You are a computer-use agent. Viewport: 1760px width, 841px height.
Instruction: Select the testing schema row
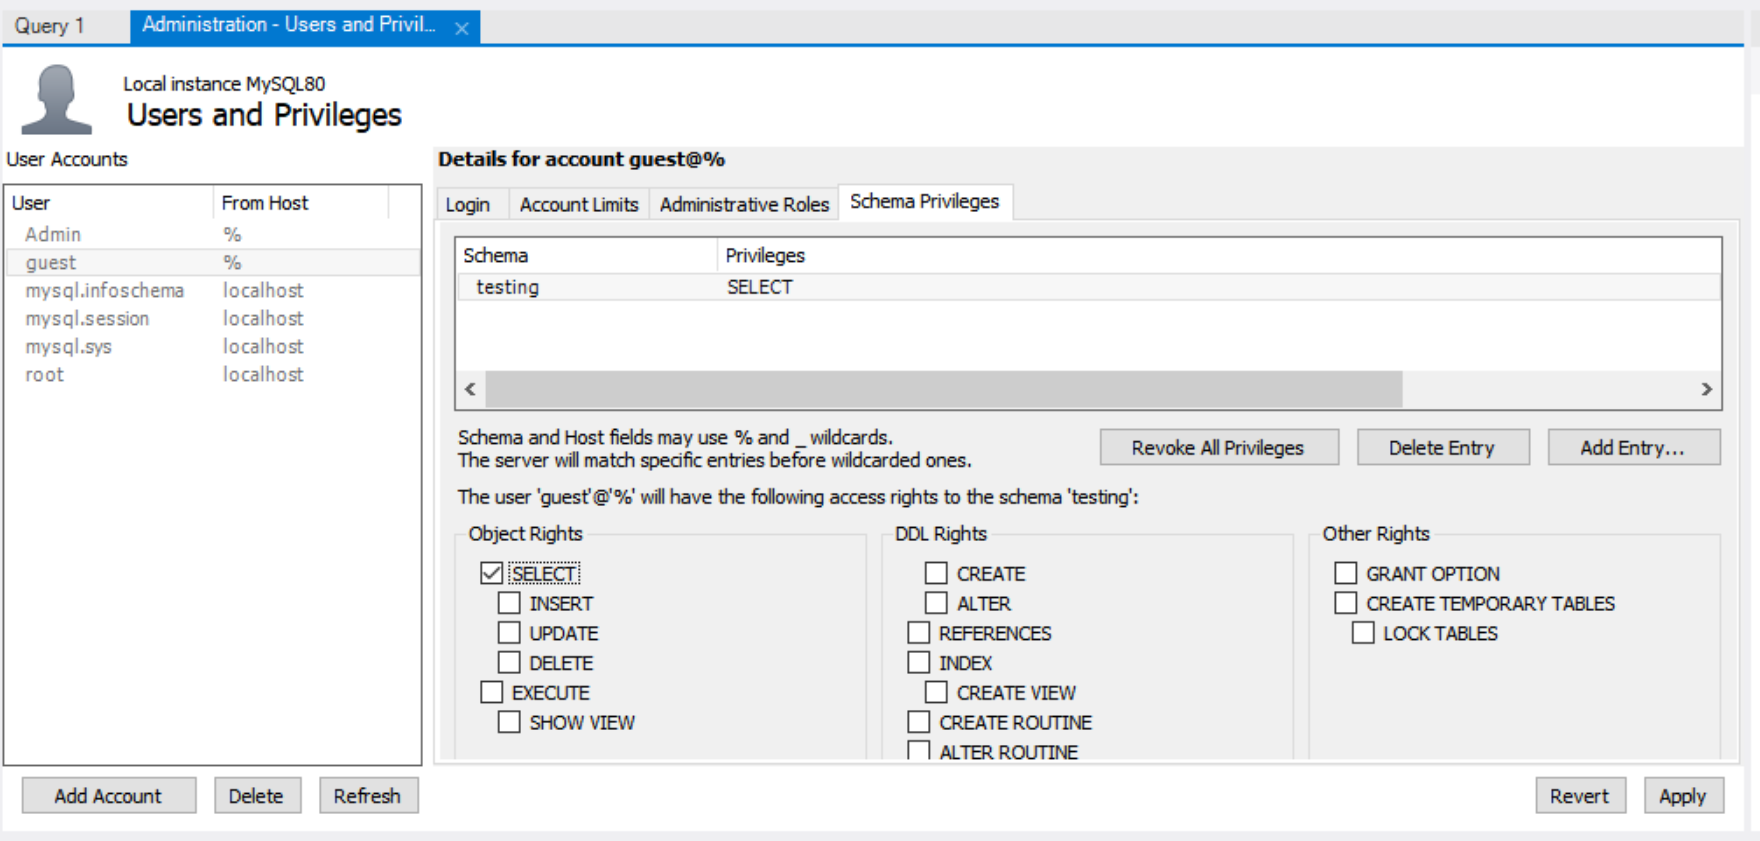pos(1088,287)
